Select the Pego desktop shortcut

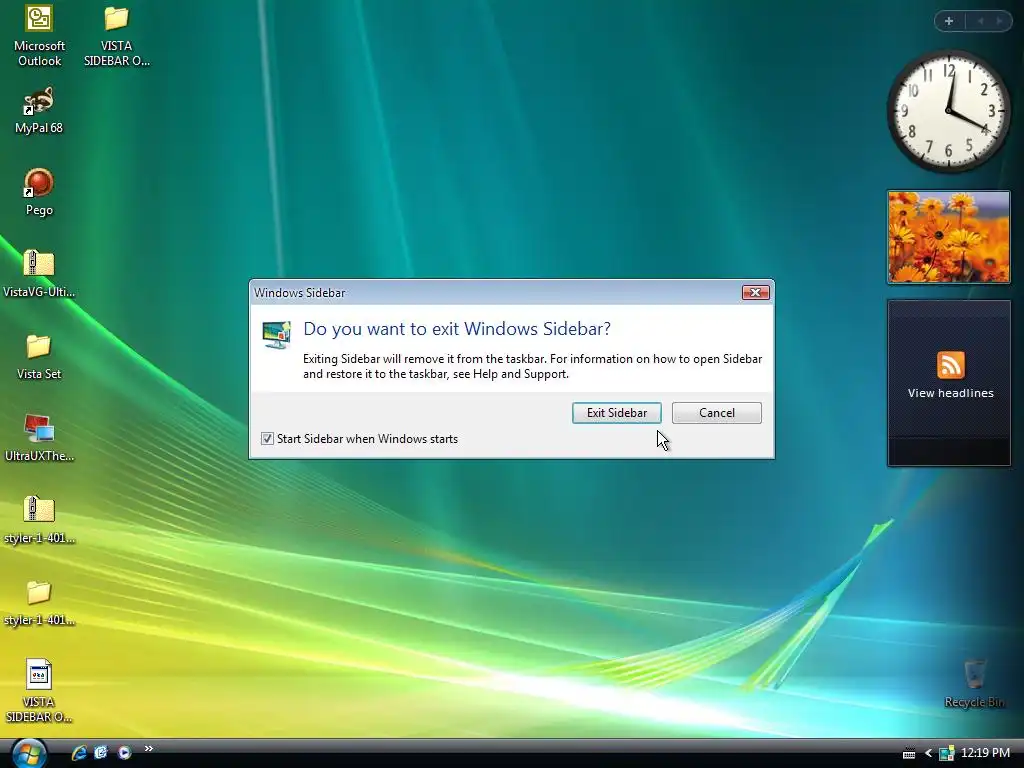point(39,193)
